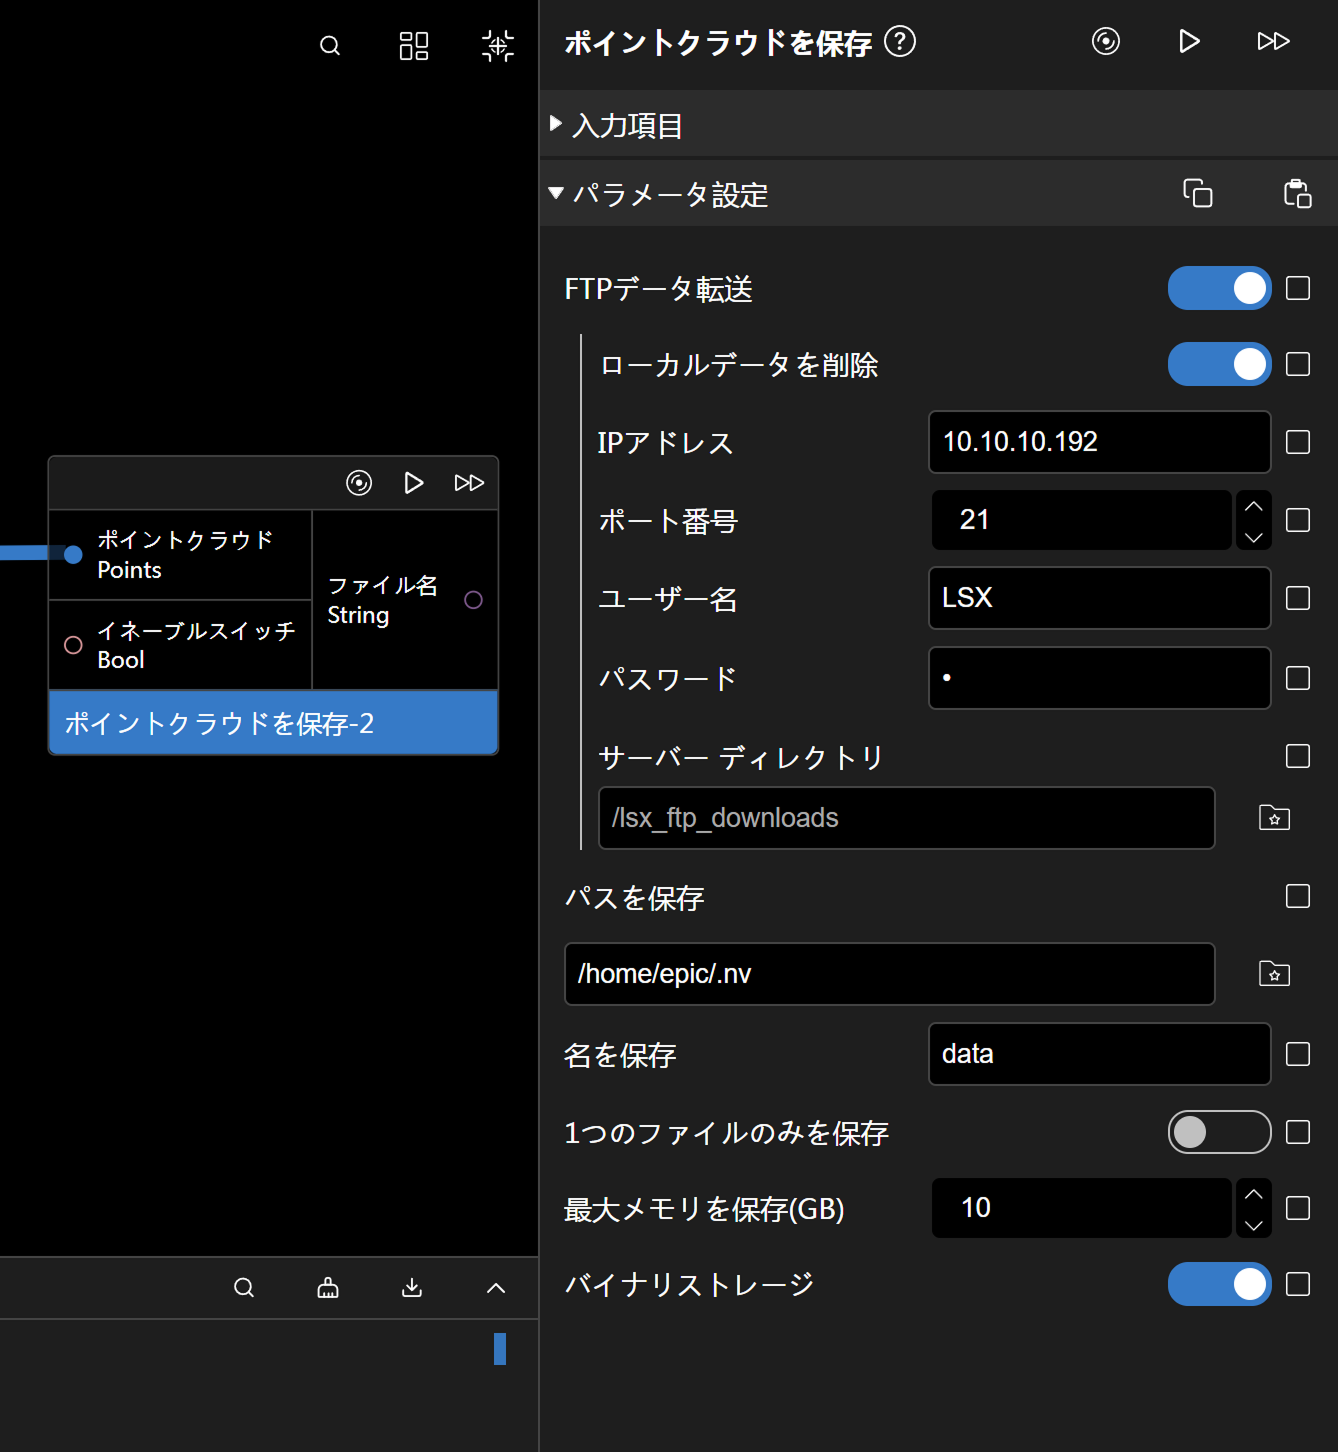Click the run play icon in panel header
The image size is (1338, 1452).
(1189, 41)
